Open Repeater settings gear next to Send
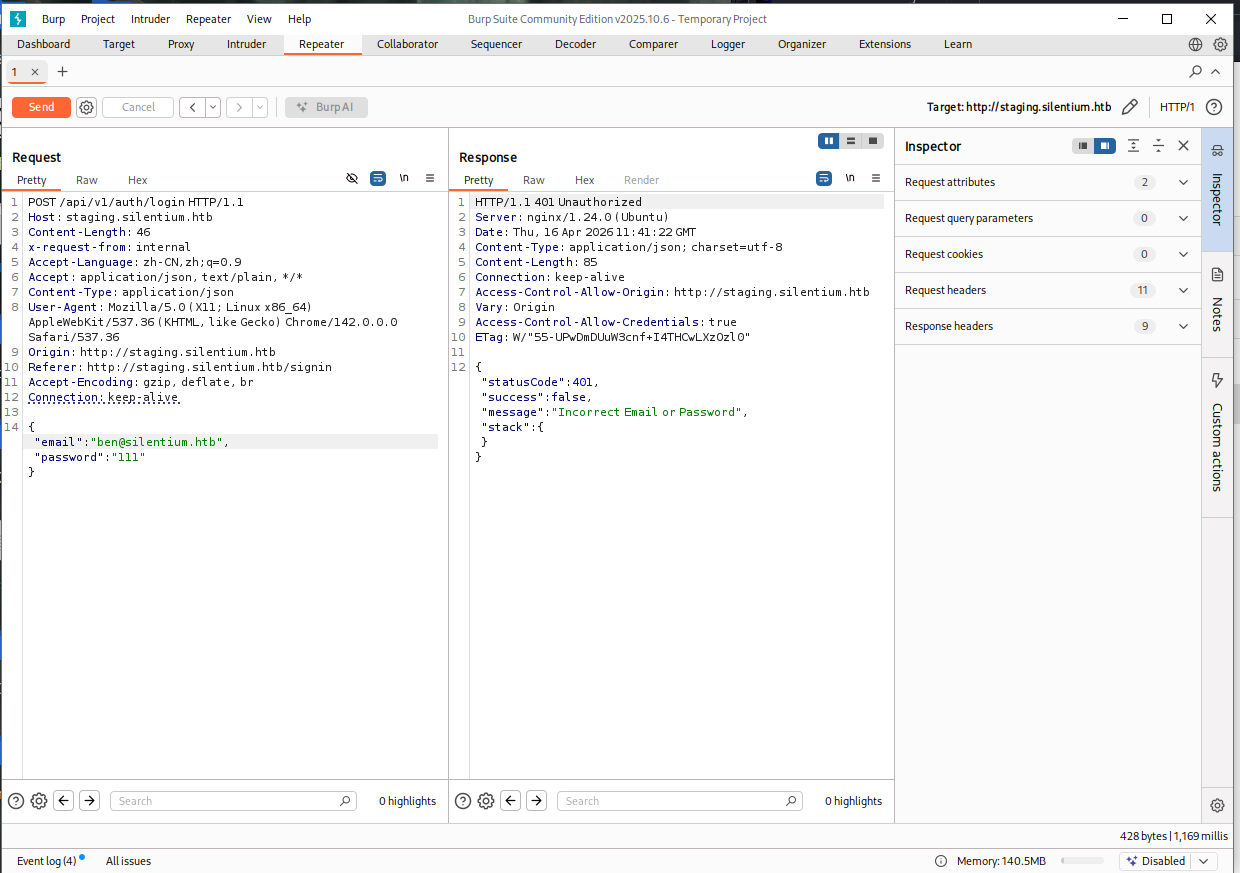 click(x=87, y=107)
